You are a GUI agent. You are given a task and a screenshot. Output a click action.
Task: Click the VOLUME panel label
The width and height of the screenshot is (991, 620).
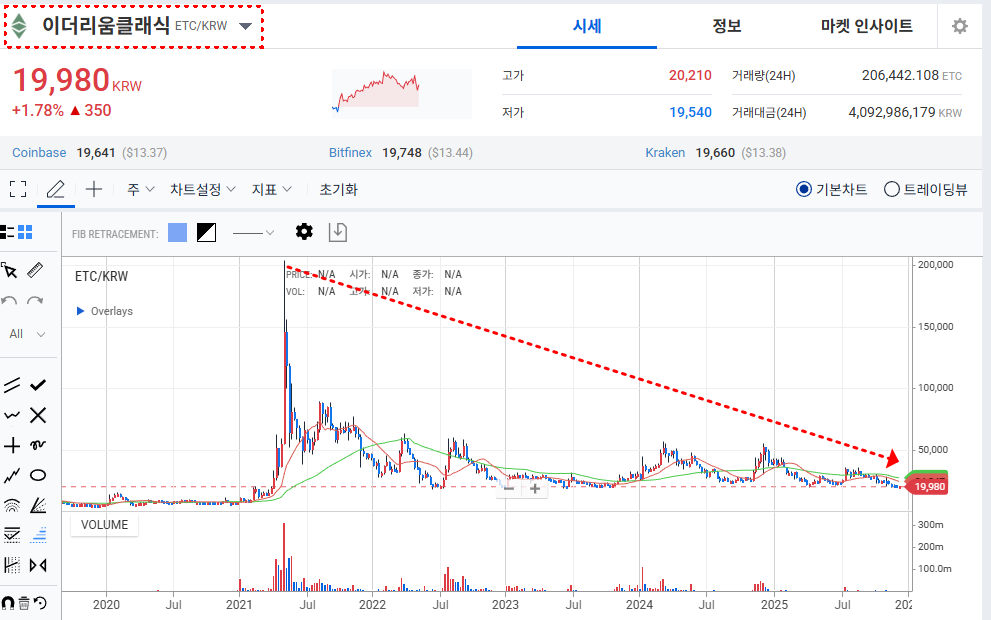click(104, 525)
